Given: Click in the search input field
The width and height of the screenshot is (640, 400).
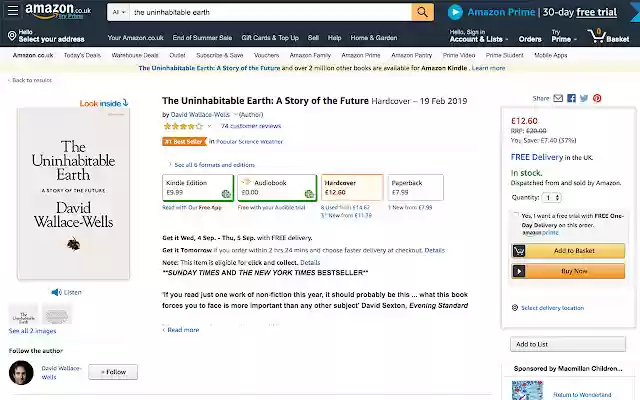Looking at the screenshot, I should coord(270,12).
